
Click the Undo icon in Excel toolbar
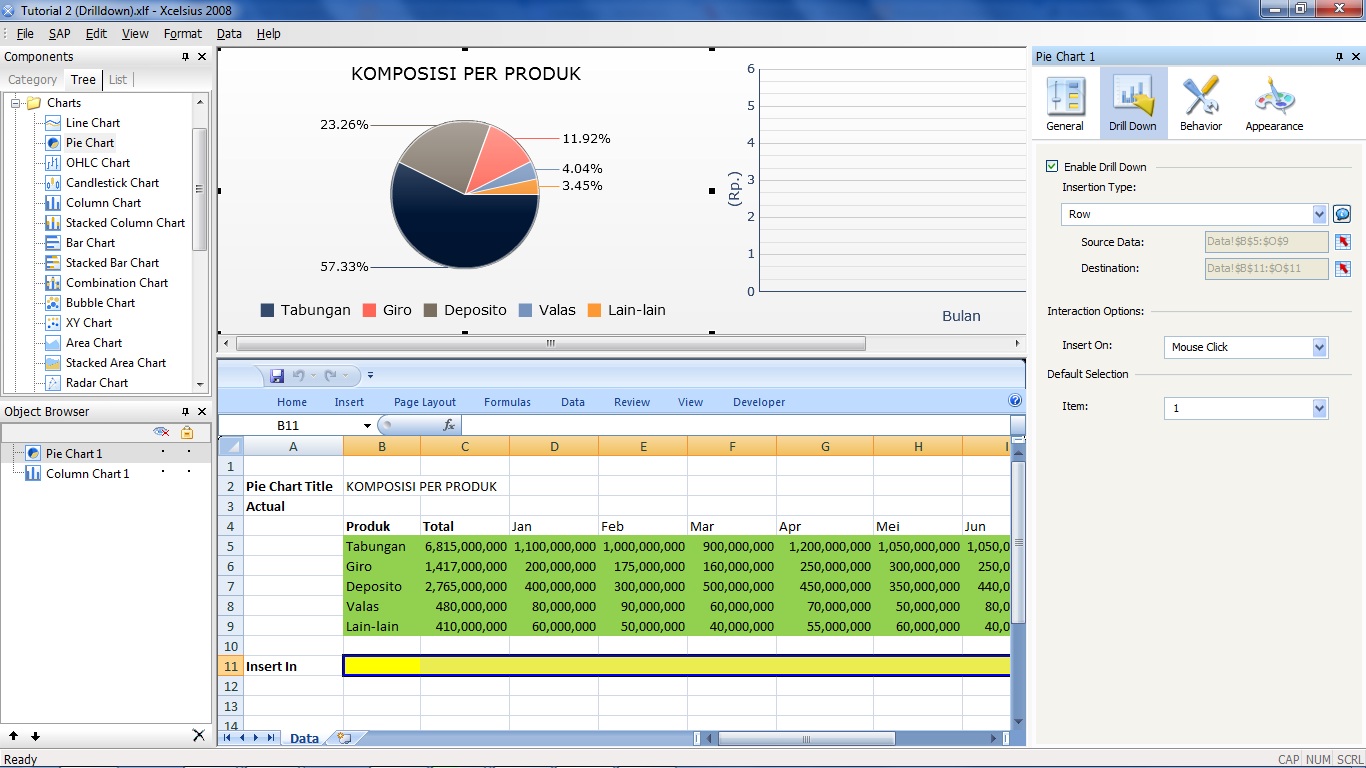(298, 376)
